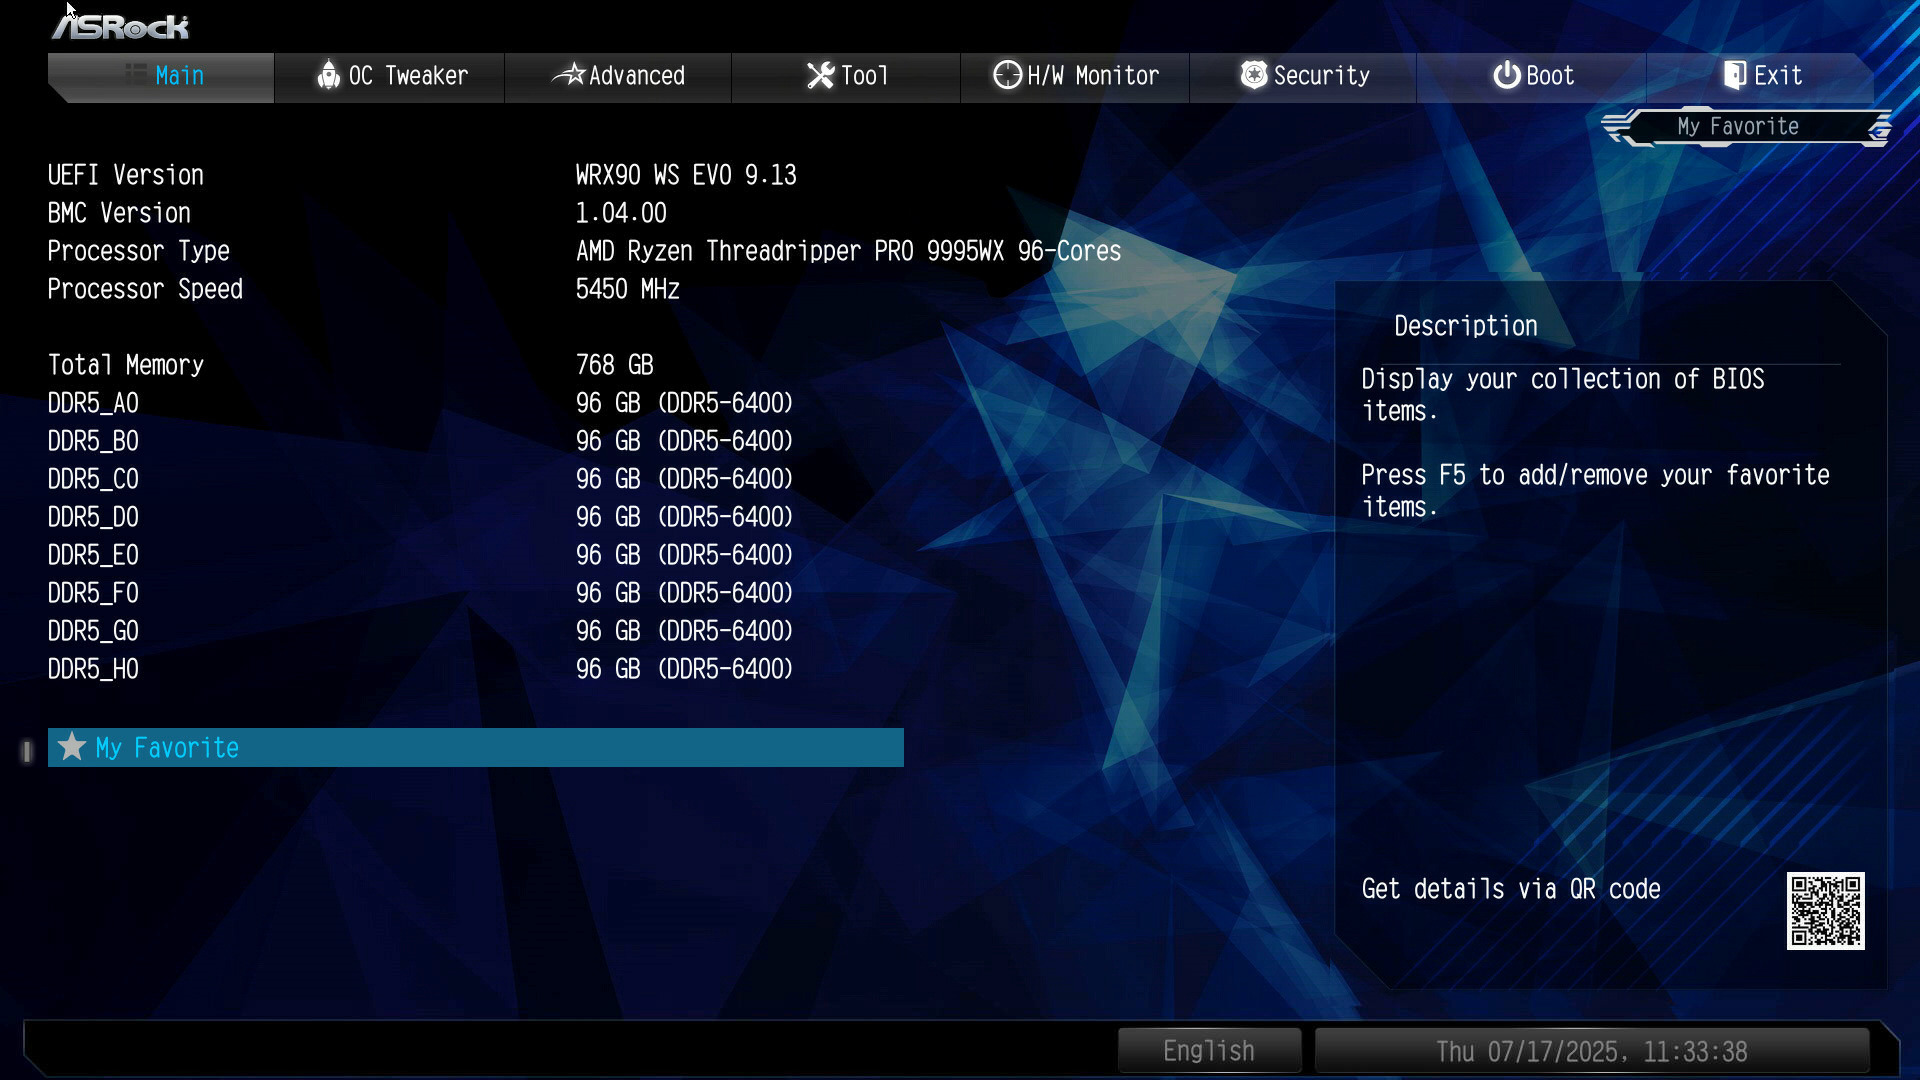1920x1080 pixels.
Task: Open the Boot tab
Action: 1531,77
